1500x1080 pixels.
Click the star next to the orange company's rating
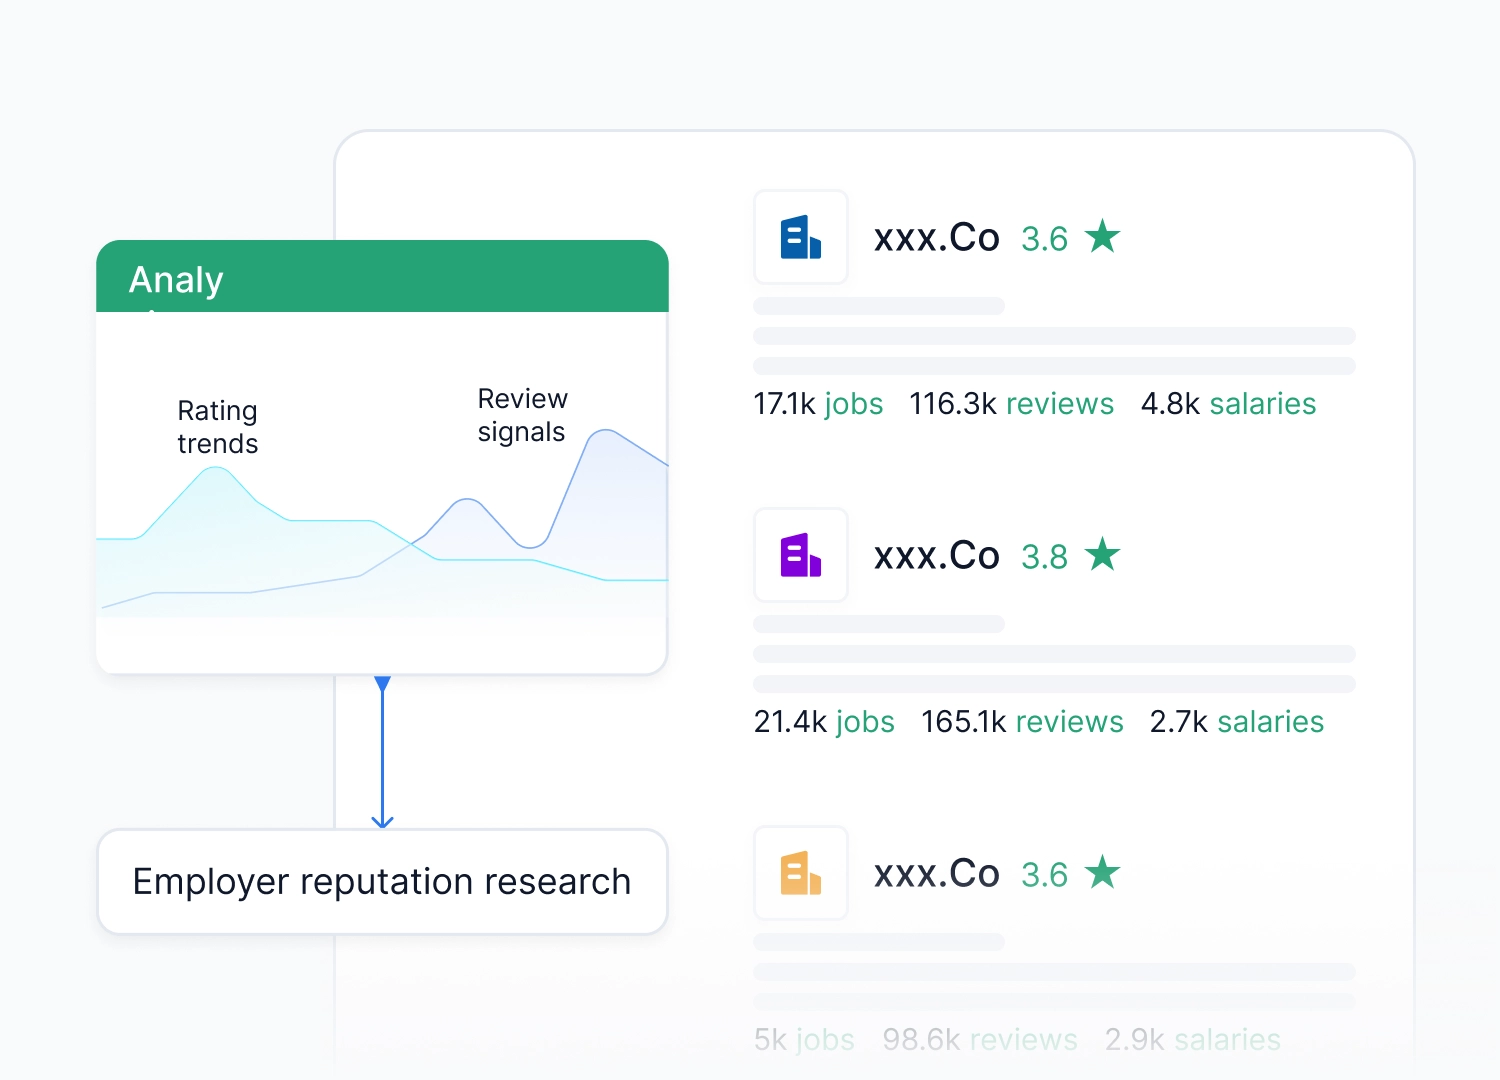point(1102,873)
